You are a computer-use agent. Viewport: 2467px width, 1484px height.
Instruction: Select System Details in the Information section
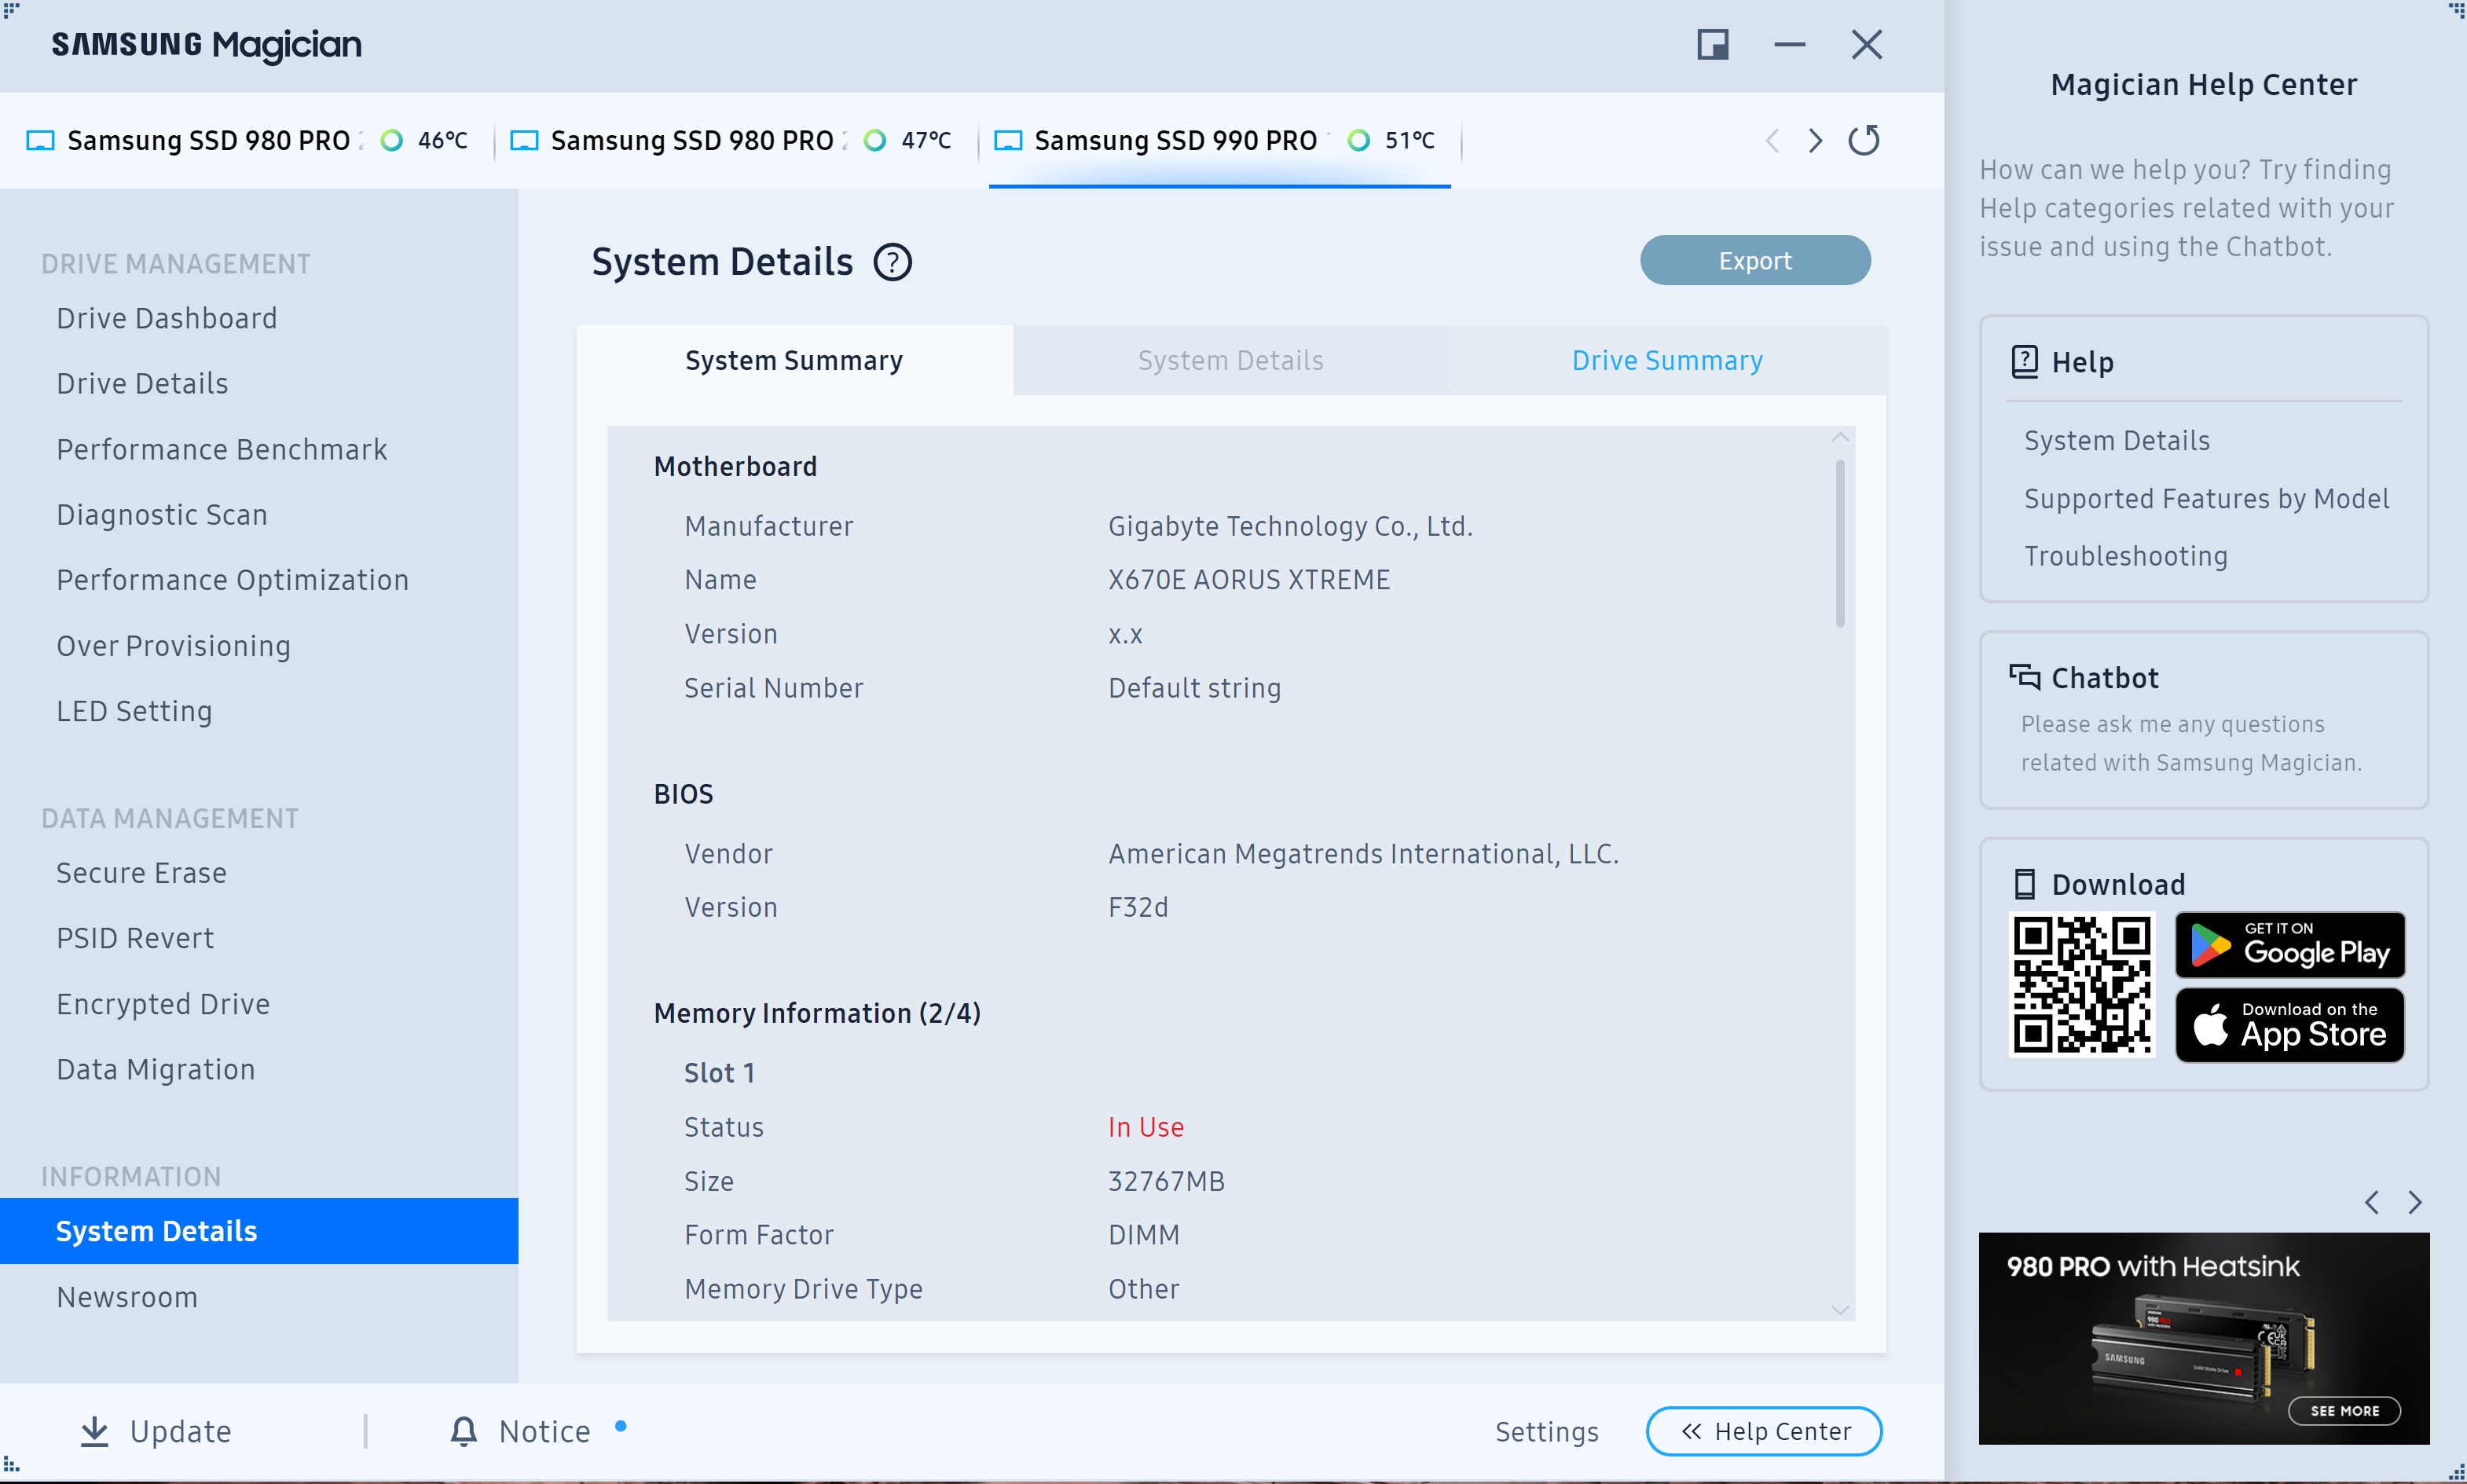pos(259,1231)
